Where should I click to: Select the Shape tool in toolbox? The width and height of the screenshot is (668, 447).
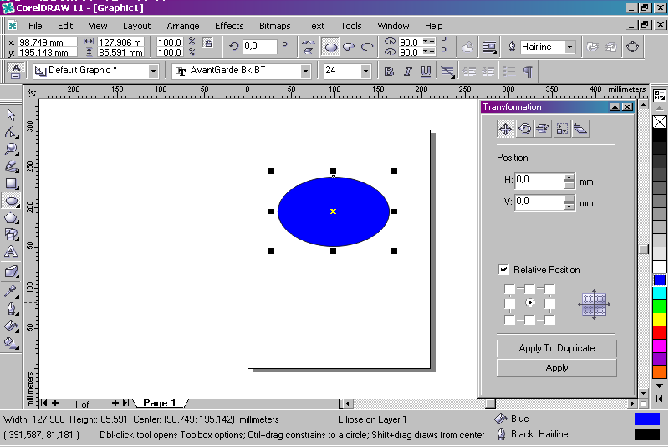11,133
